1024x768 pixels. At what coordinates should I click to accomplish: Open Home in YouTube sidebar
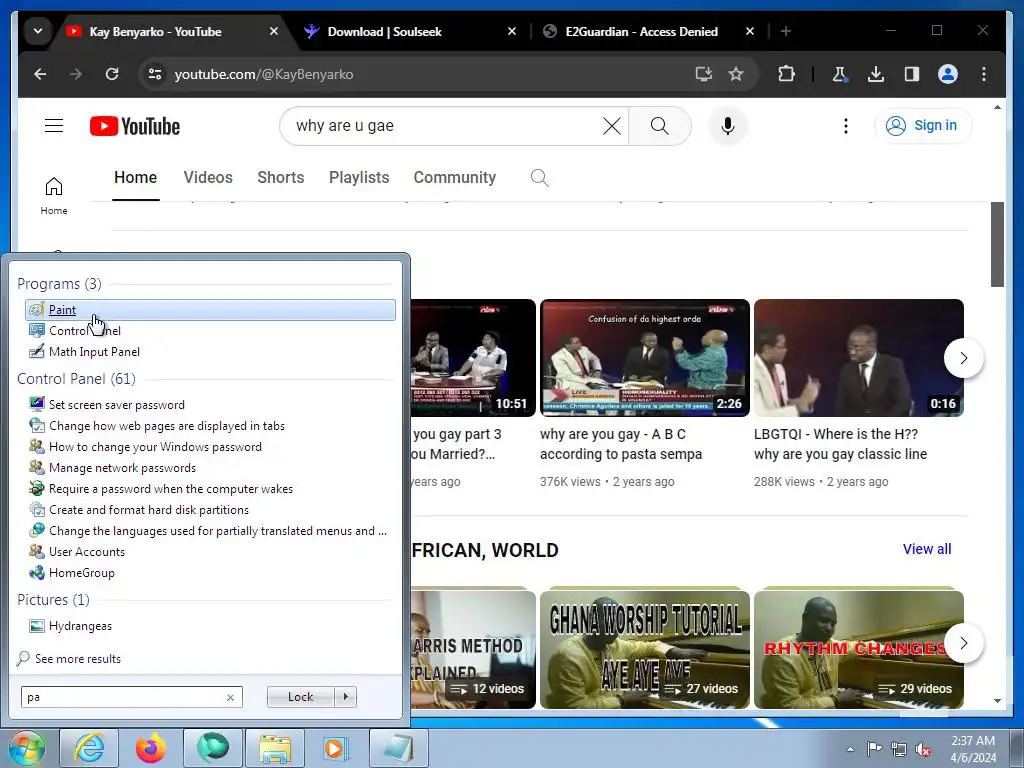point(54,196)
